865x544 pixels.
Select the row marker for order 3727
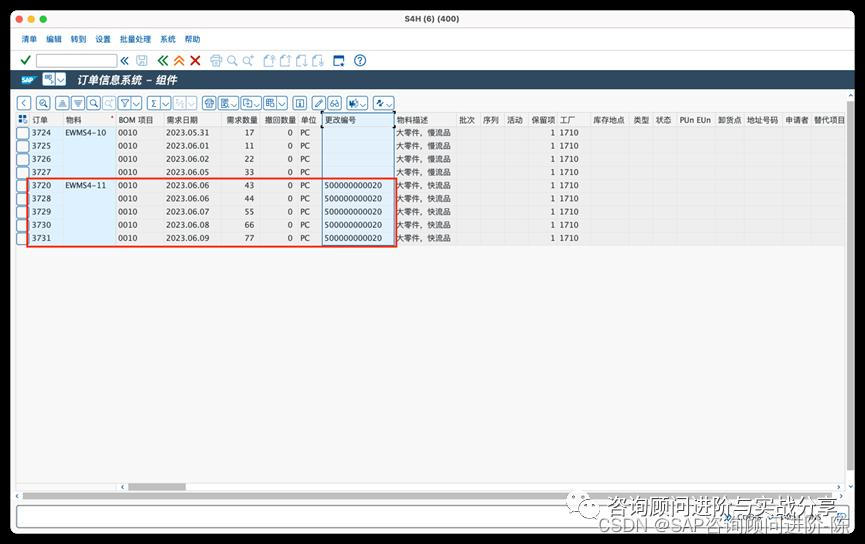tap(22, 173)
